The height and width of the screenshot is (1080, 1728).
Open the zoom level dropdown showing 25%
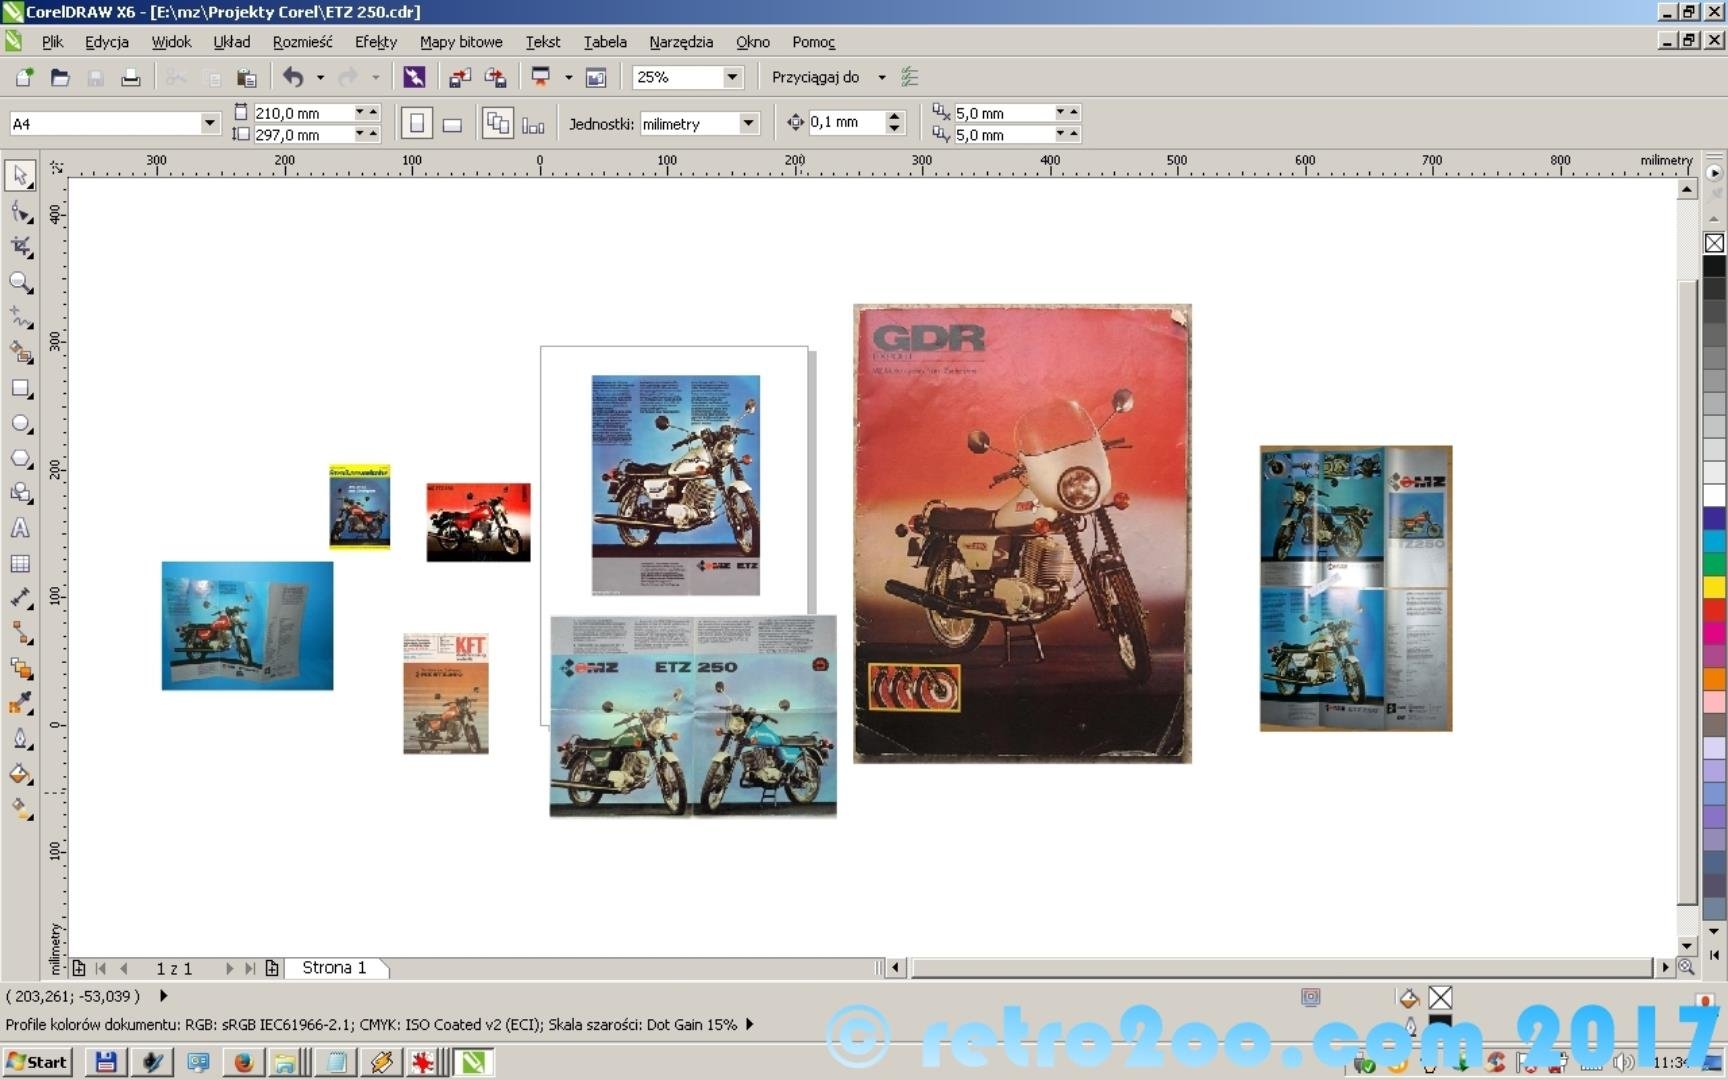coord(732,77)
